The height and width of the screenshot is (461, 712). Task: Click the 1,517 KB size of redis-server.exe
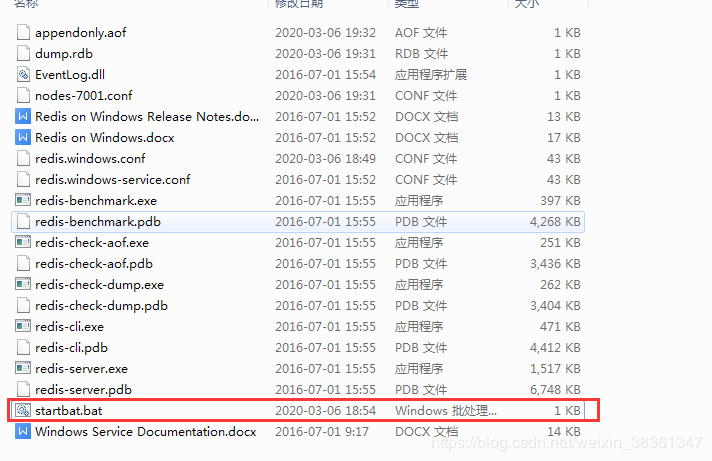pos(555,369)
